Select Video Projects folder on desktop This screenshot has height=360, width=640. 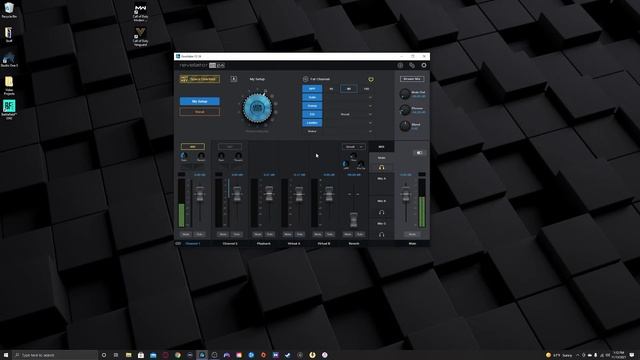(x=9, y=86)
